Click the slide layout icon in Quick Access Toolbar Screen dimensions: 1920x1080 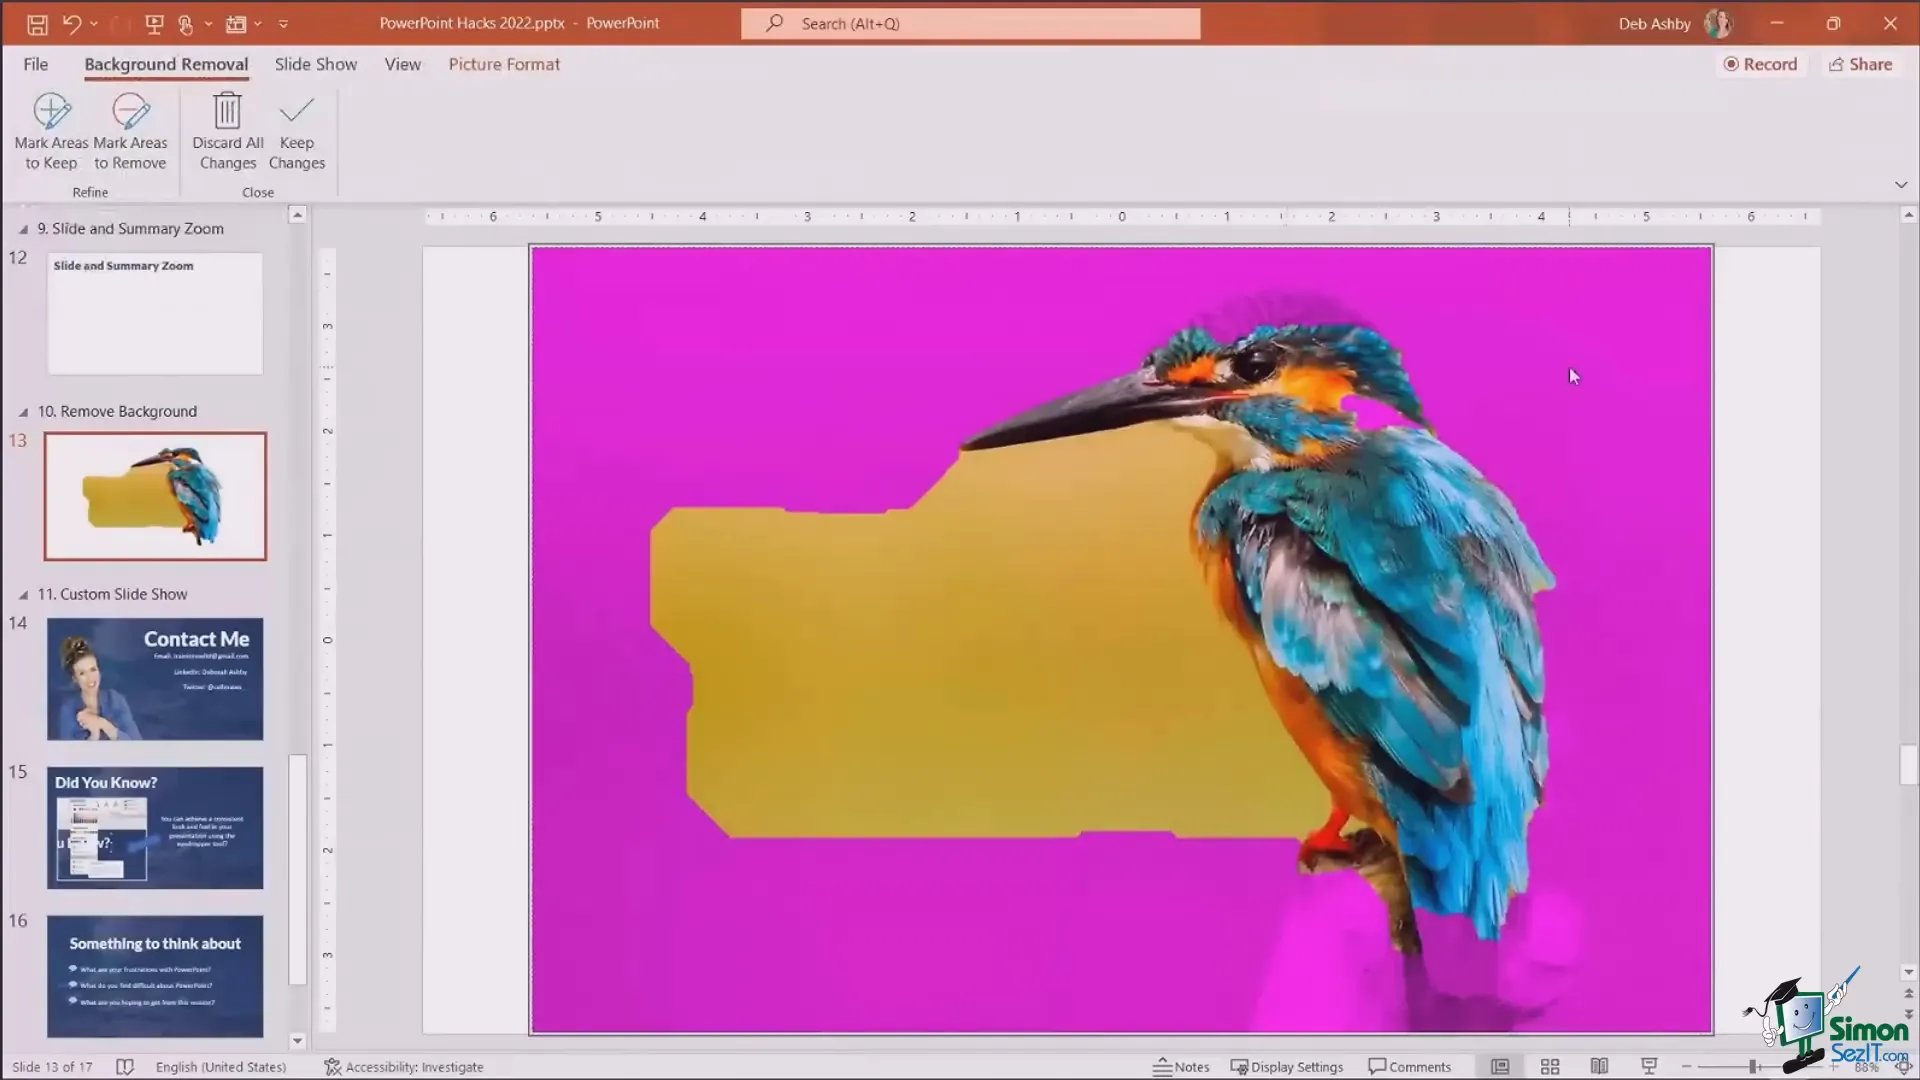coord(236,24)
